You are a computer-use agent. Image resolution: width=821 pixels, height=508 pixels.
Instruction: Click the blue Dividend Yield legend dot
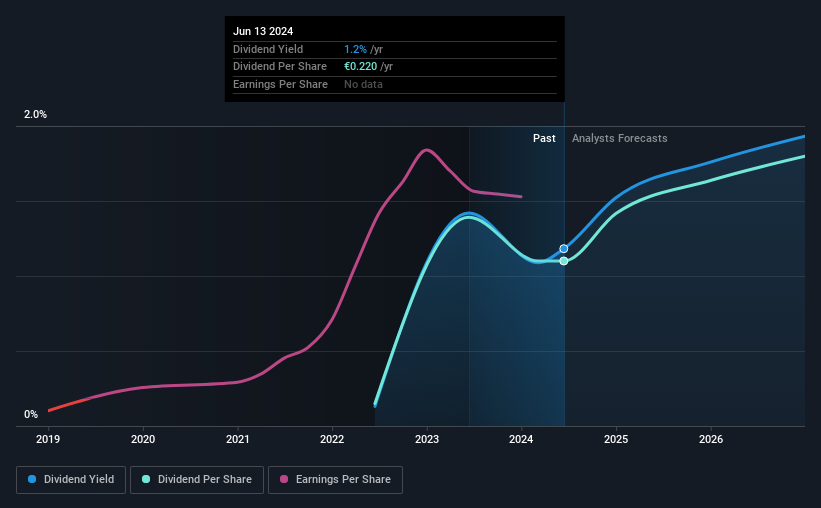32,479
